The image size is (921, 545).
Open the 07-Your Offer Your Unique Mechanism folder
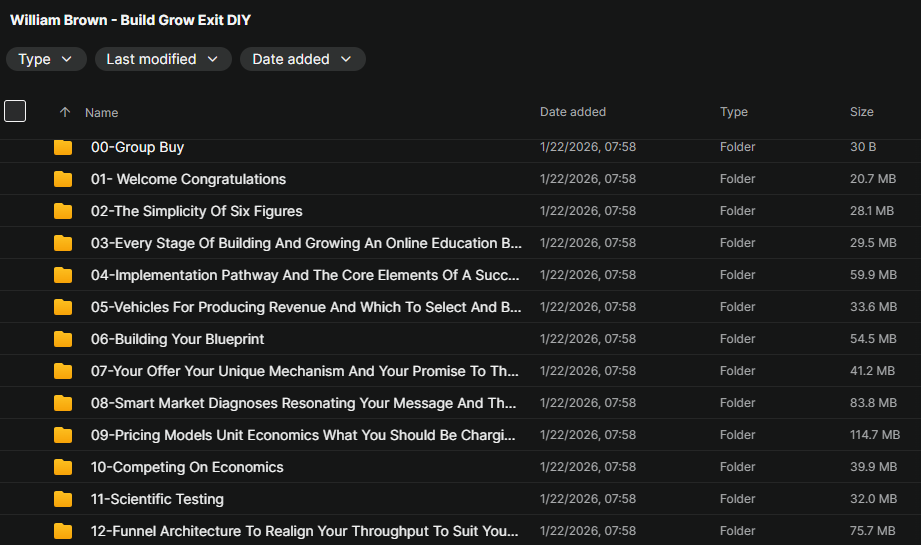coord(304,371)
